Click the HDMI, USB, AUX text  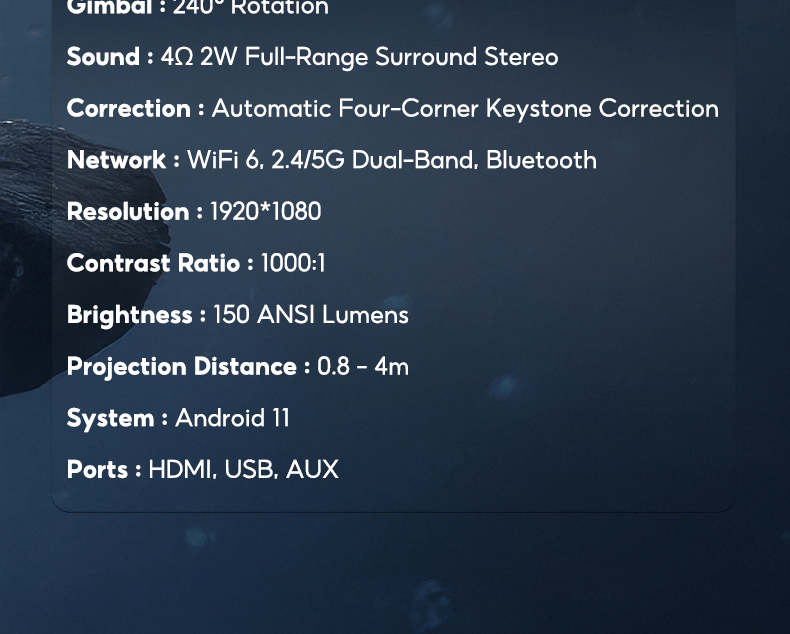point(243,469)
